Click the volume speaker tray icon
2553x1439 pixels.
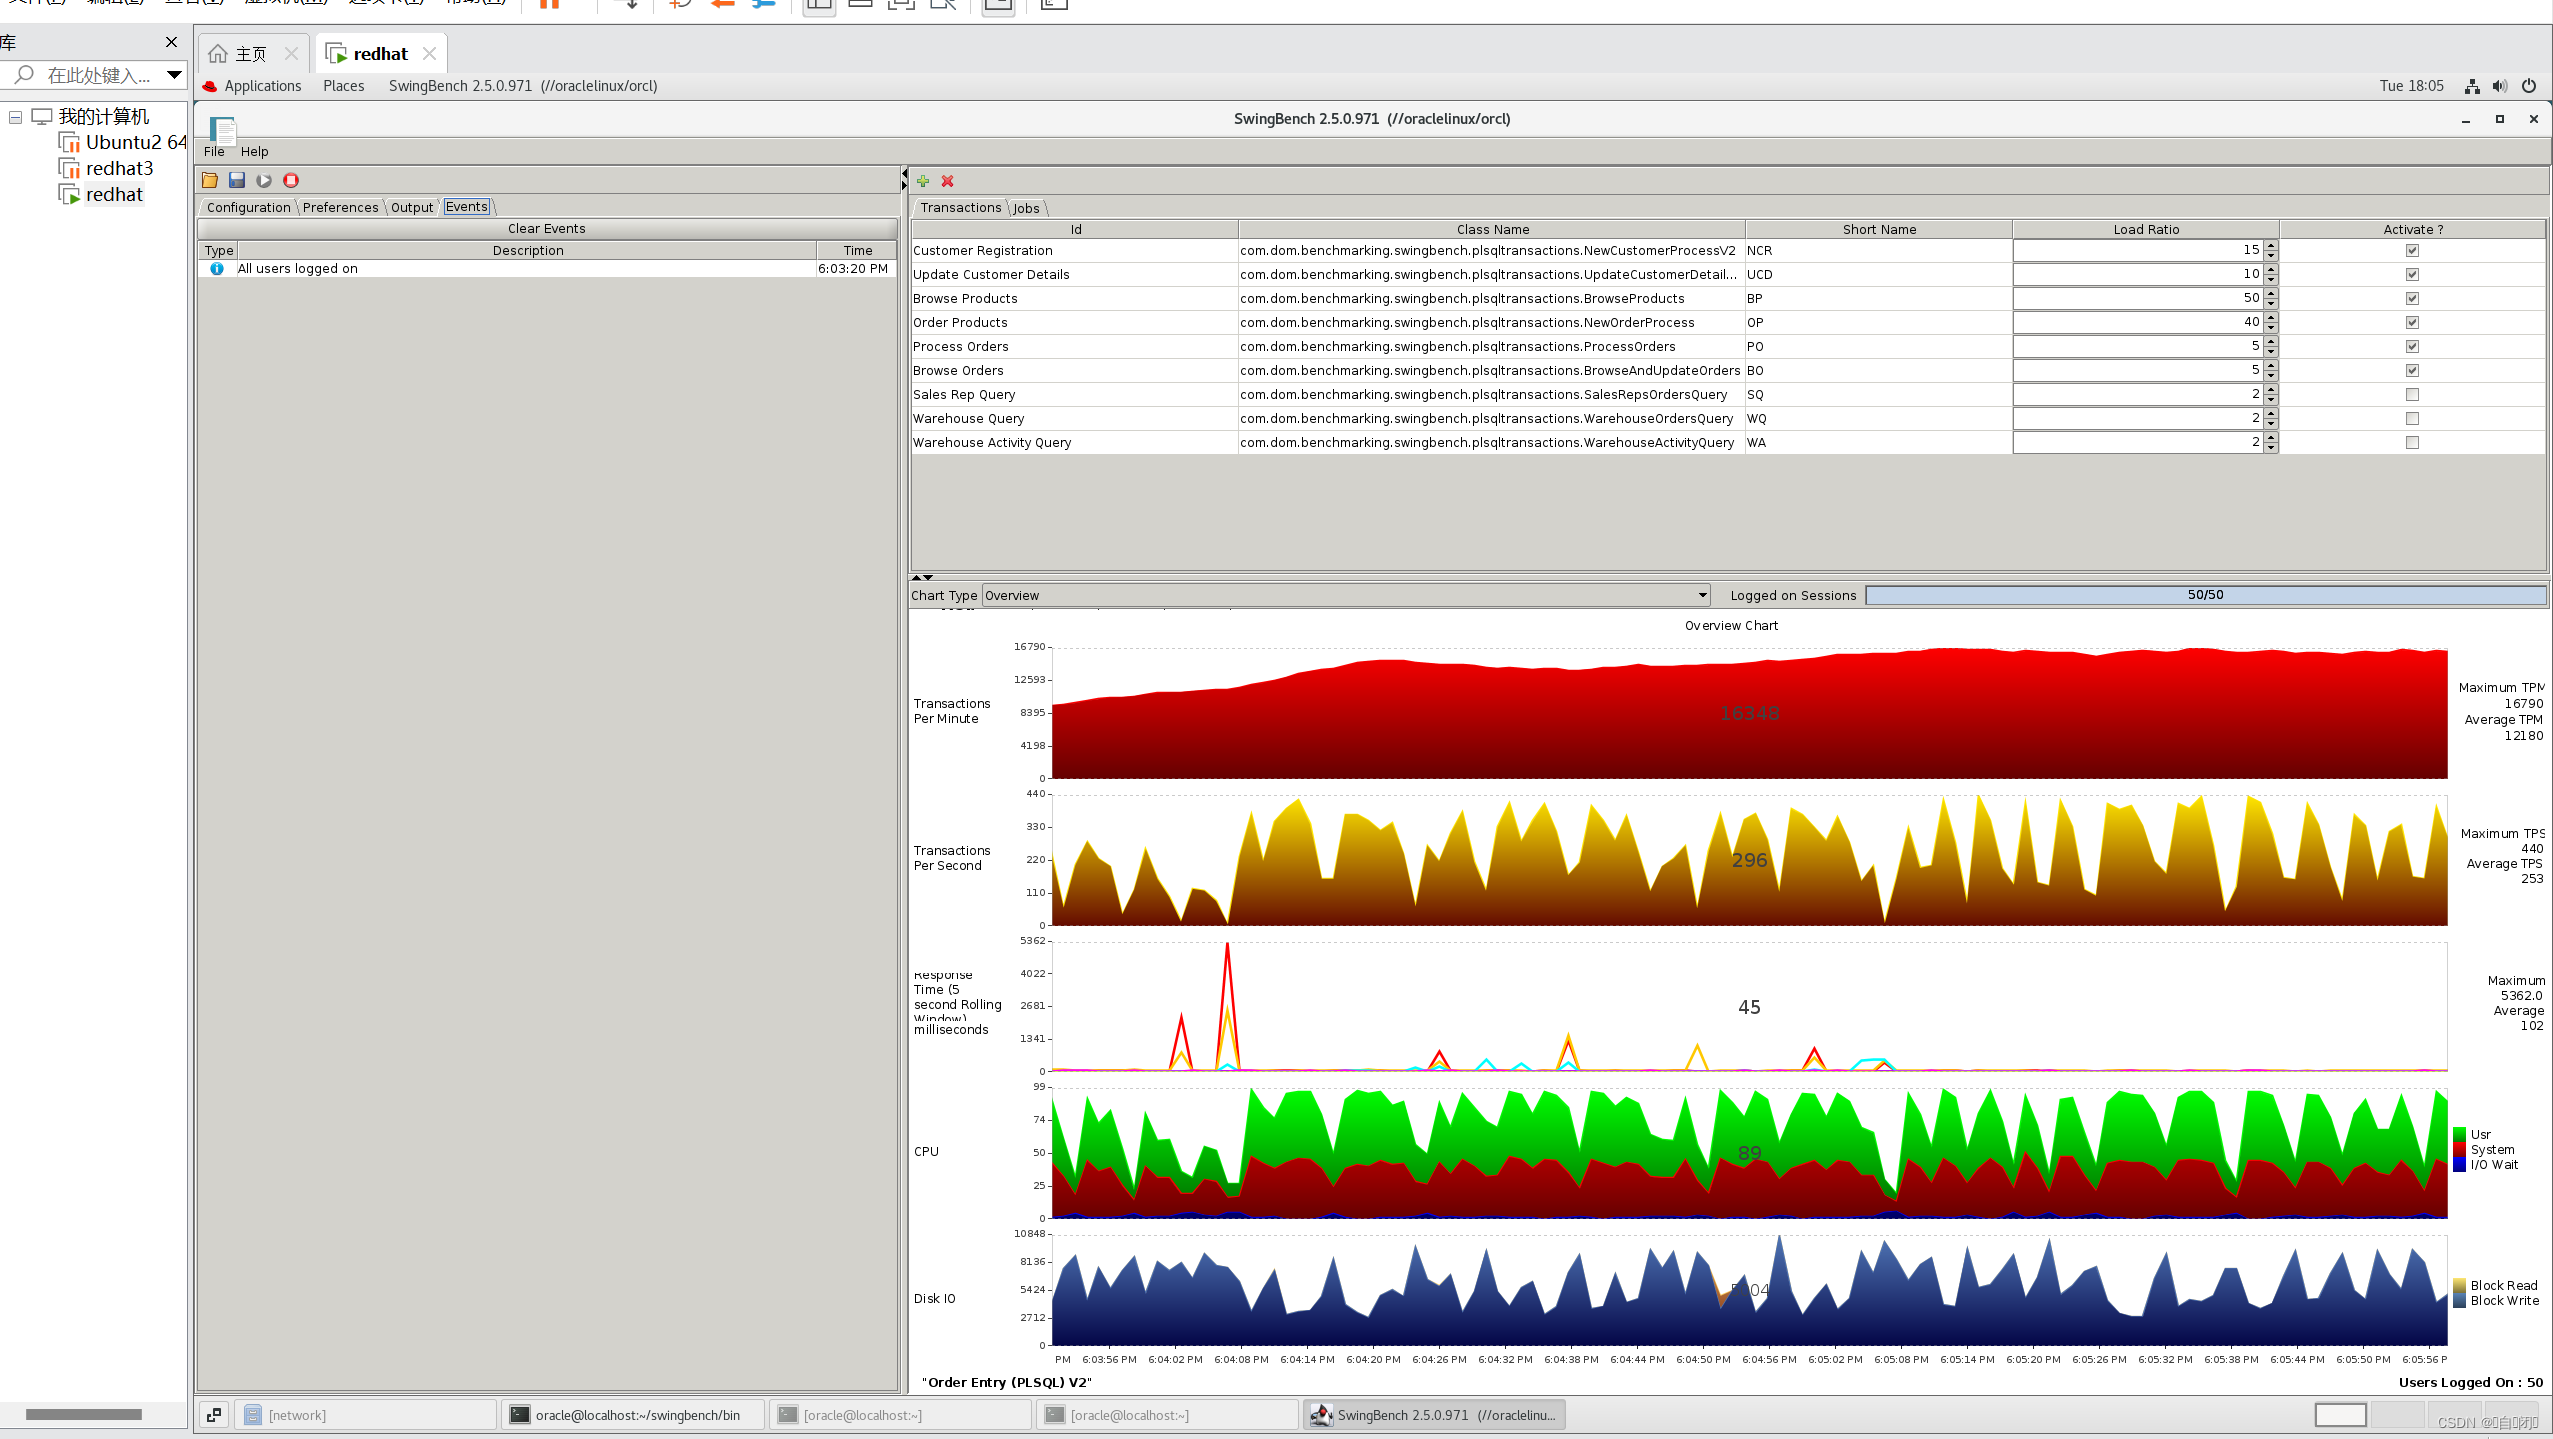2500,86
